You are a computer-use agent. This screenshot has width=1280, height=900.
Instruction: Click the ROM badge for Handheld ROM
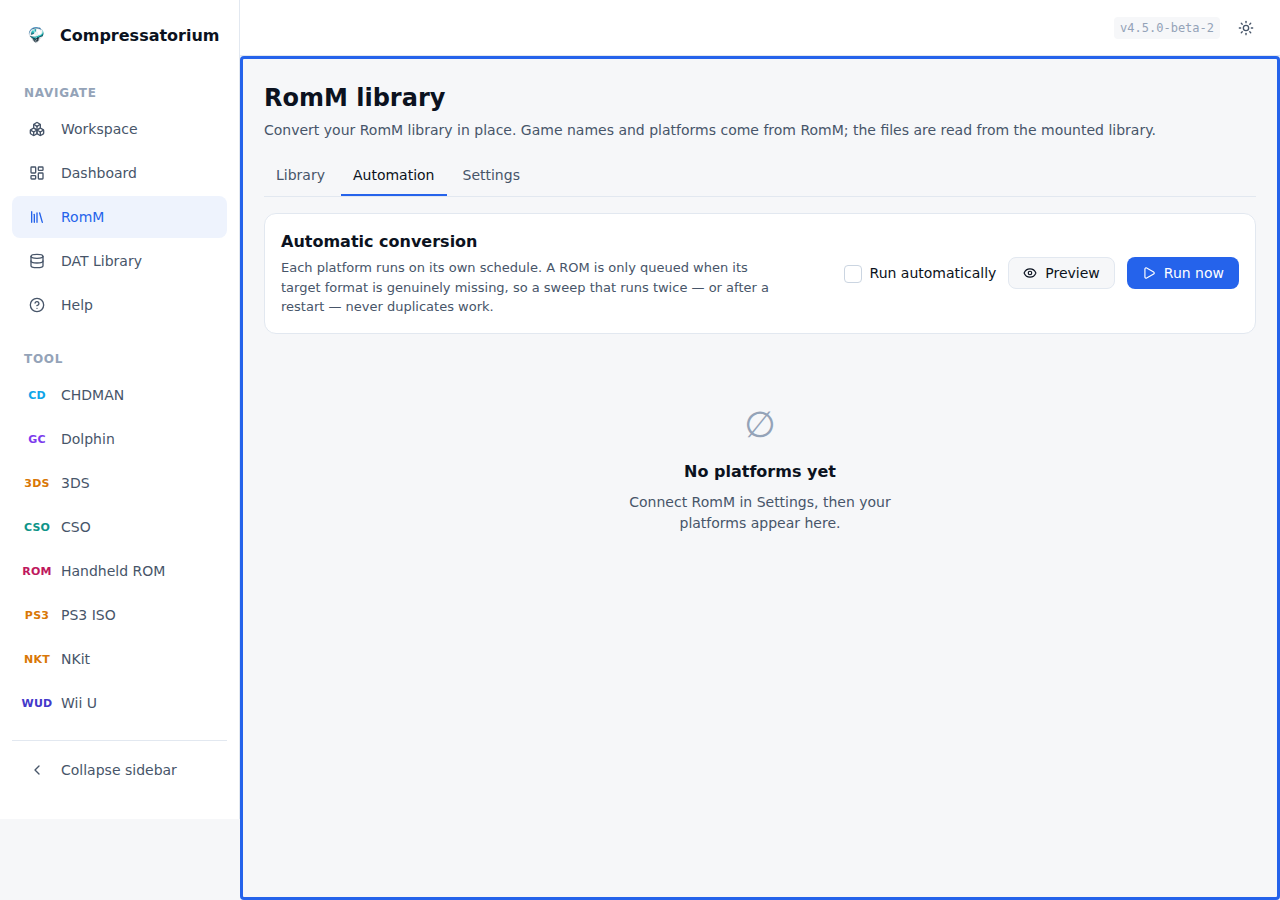[37, 571]
